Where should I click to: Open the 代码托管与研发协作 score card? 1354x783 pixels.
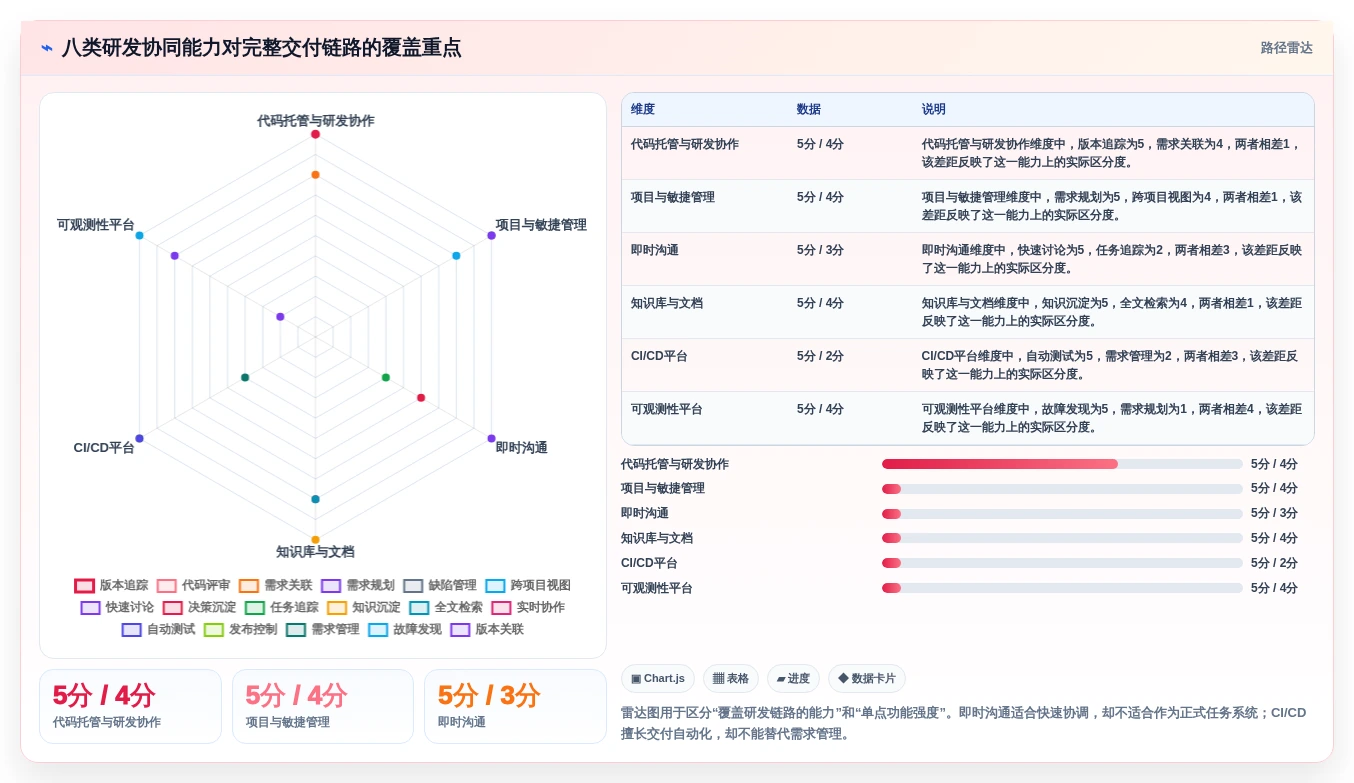130,706
